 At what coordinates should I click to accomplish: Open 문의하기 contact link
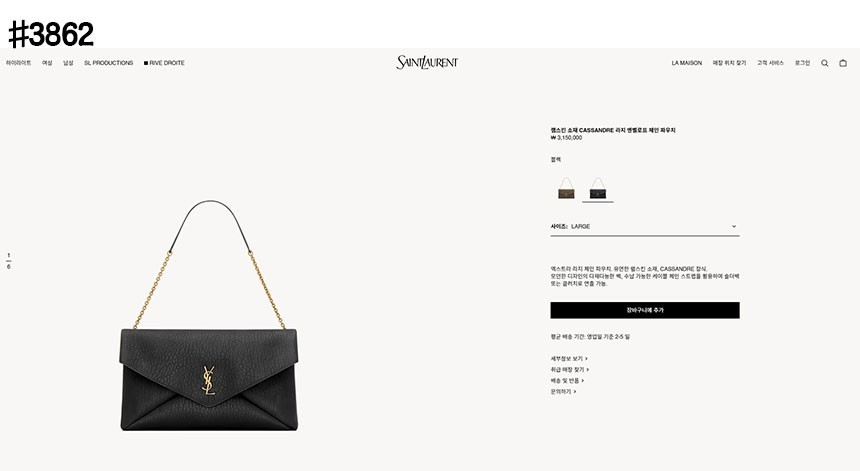[x=563, y=391]
